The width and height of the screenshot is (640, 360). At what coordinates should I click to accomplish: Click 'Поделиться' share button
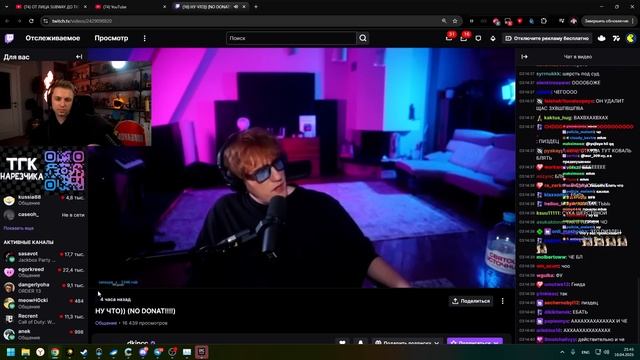[x=471, y=301]
